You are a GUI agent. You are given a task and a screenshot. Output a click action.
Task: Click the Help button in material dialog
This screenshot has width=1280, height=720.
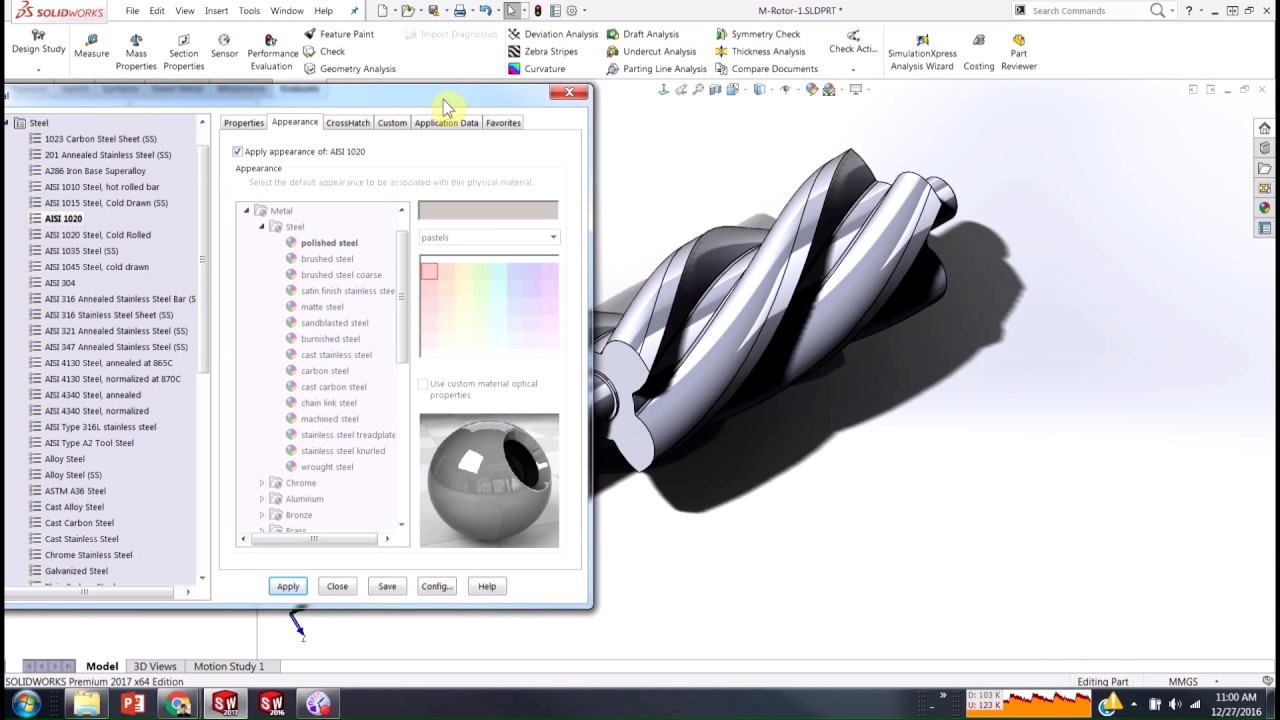[487, 586]
